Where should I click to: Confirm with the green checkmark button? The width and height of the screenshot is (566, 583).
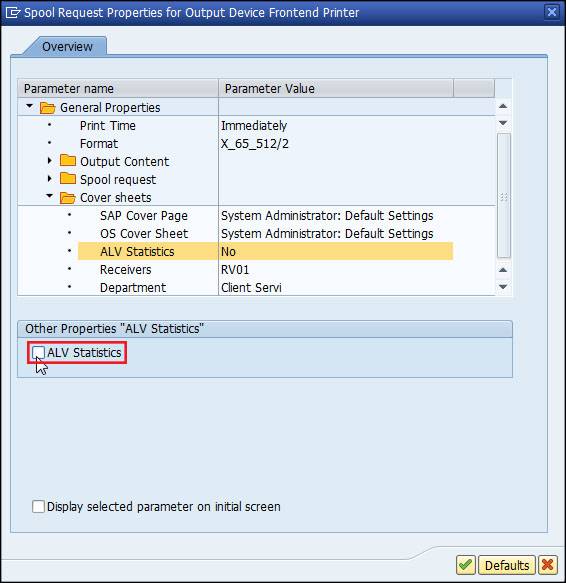coord(466,565)
